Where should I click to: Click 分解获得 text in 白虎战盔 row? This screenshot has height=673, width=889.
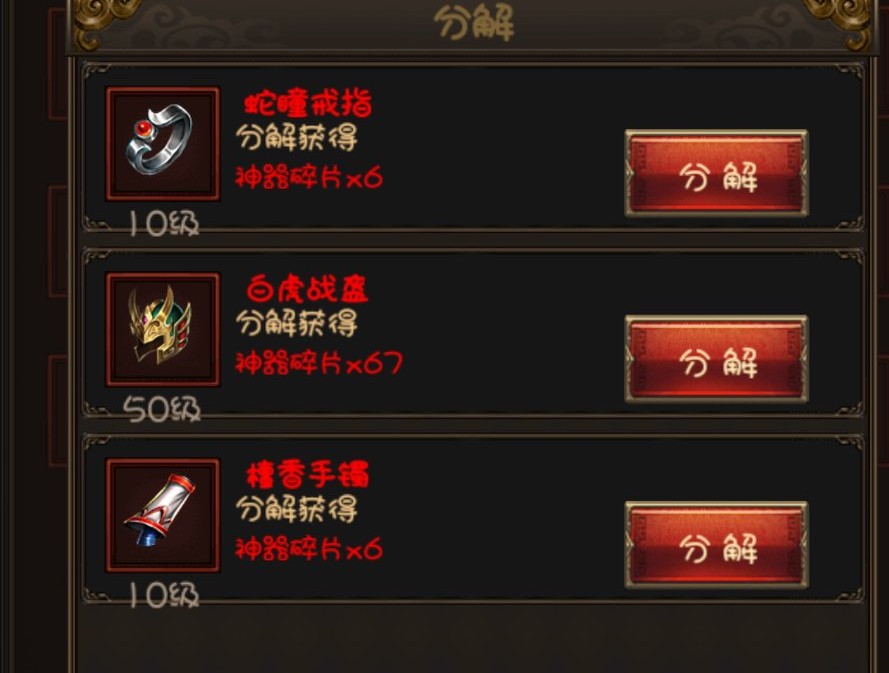click(x=297, y=323)
